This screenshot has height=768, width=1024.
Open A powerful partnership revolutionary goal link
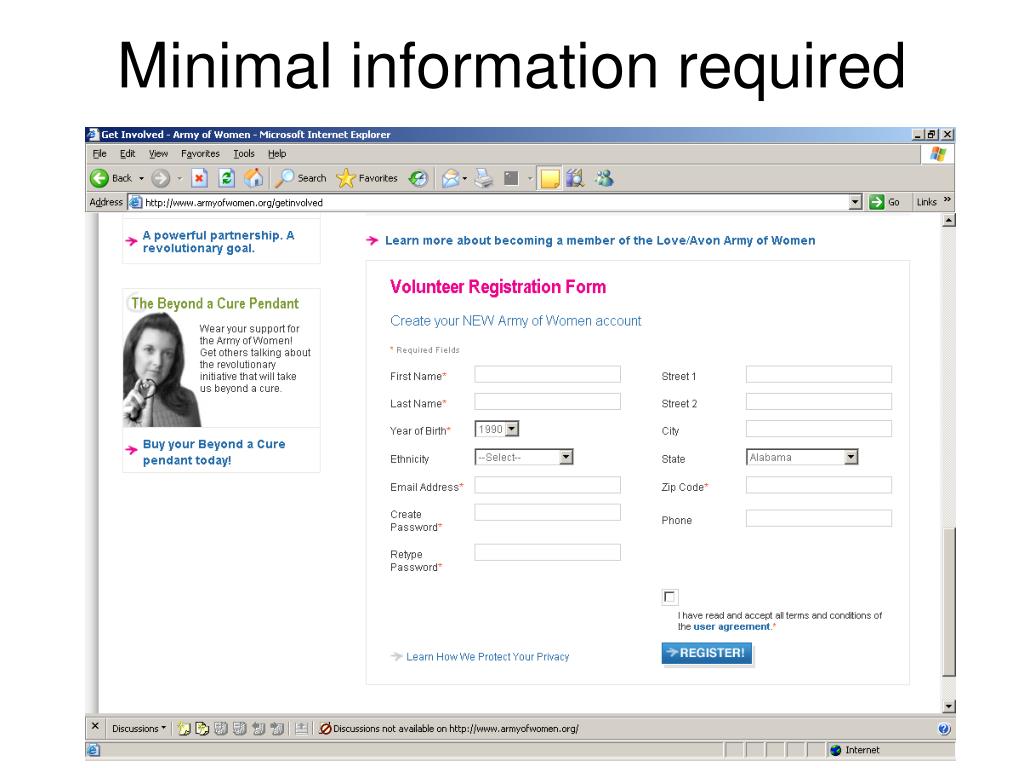[218, 242]
